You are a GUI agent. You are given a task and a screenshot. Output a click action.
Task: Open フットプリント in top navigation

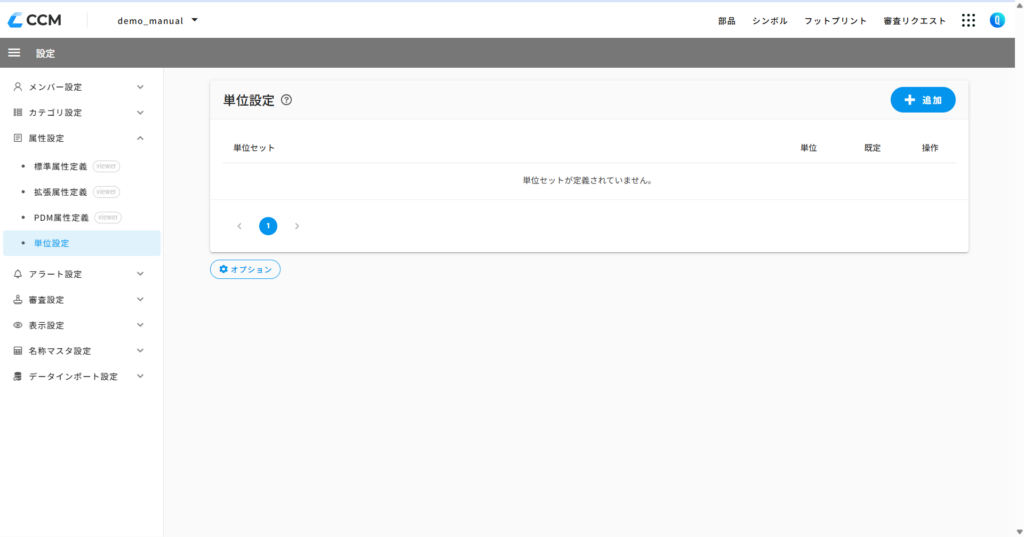[835, 21]
